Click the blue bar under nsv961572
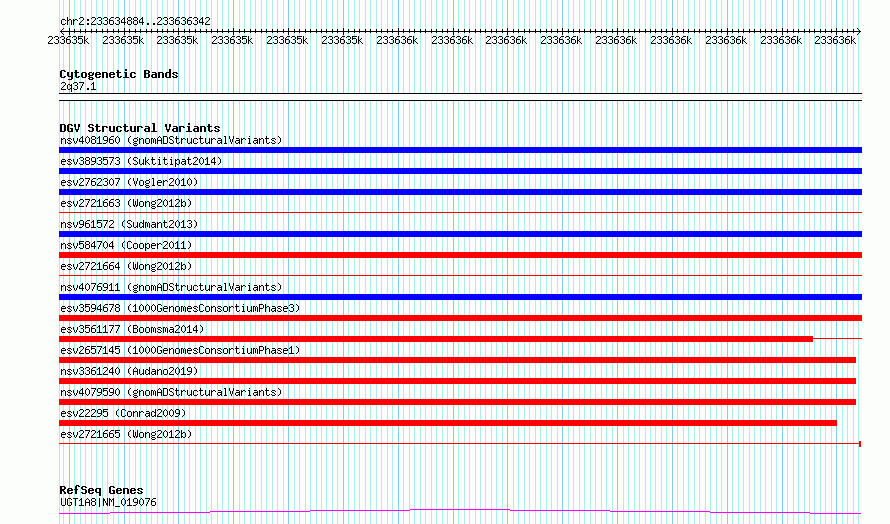The width and height of the screenshot is (890, 524). tap(460, 234)
